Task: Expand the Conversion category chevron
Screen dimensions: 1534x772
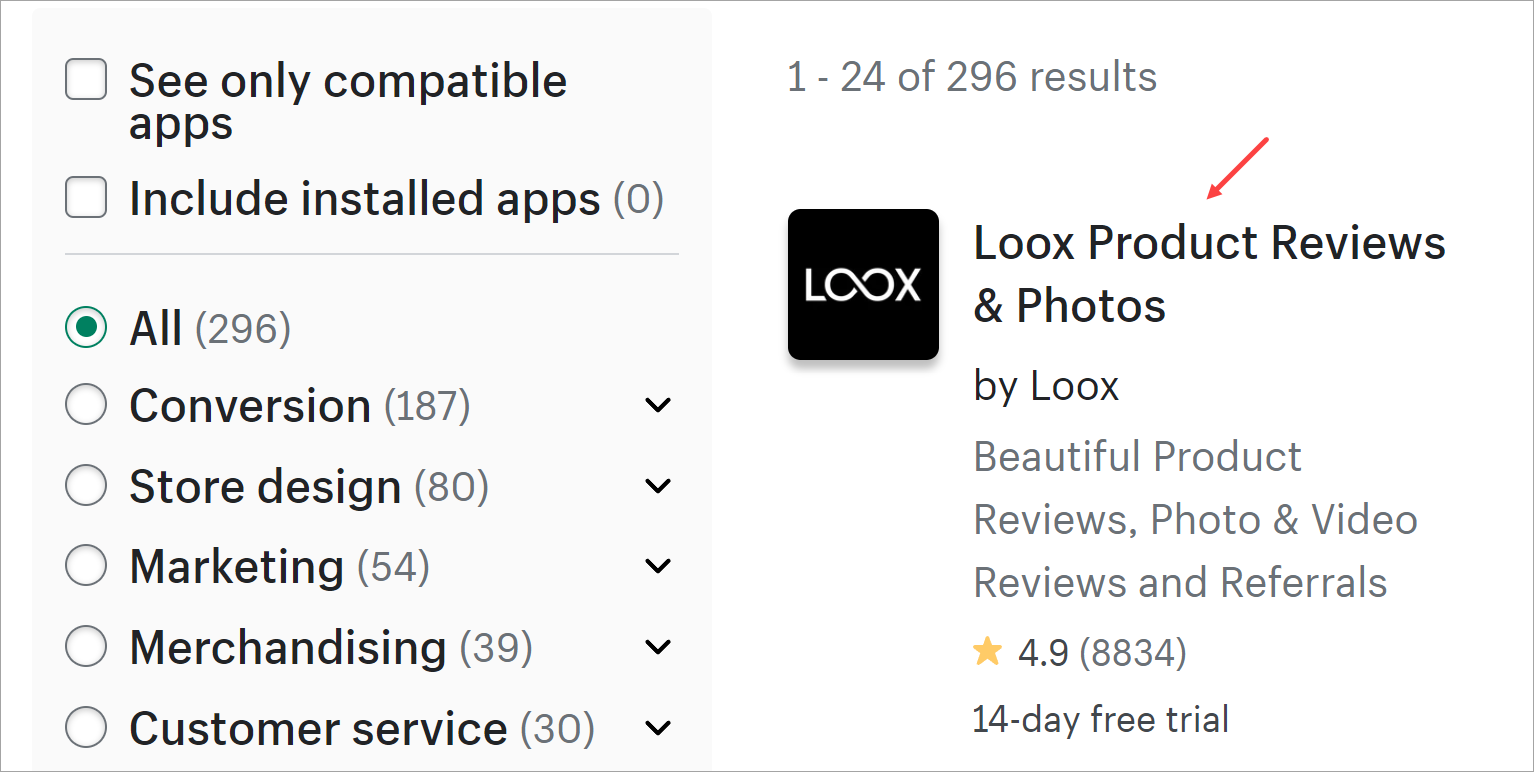Action: pos(658,405)
